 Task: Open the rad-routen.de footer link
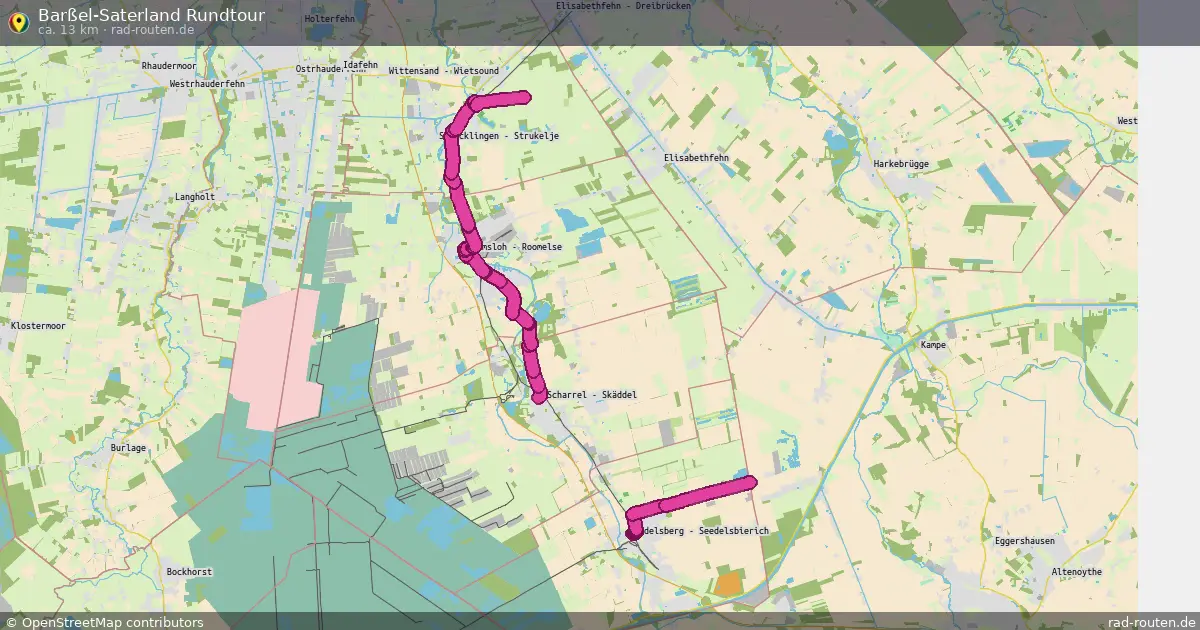click(1152, 622)
